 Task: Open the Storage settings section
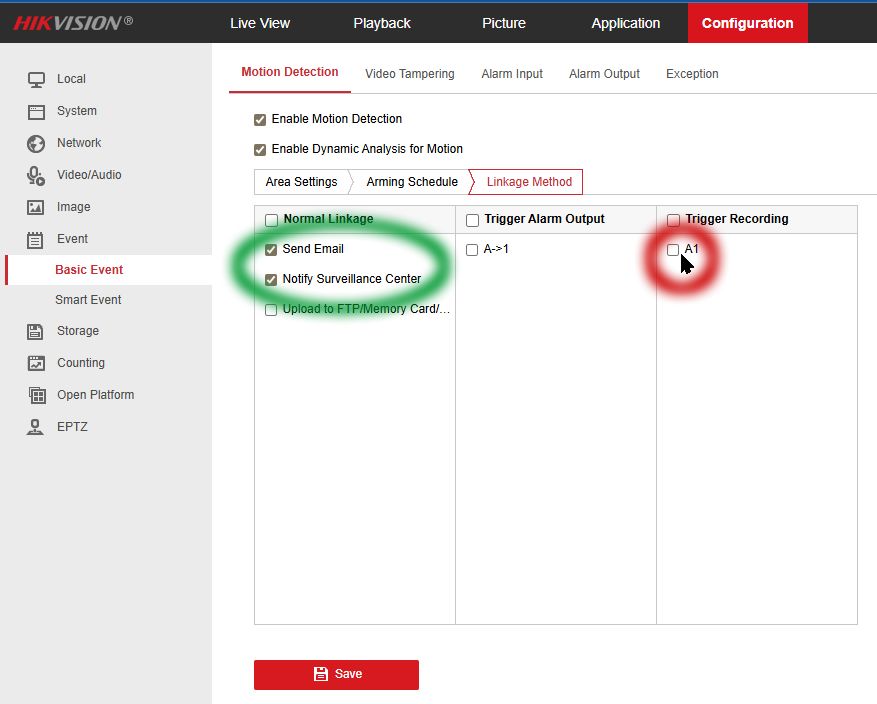pyautogui.click(x=78, y=331)
